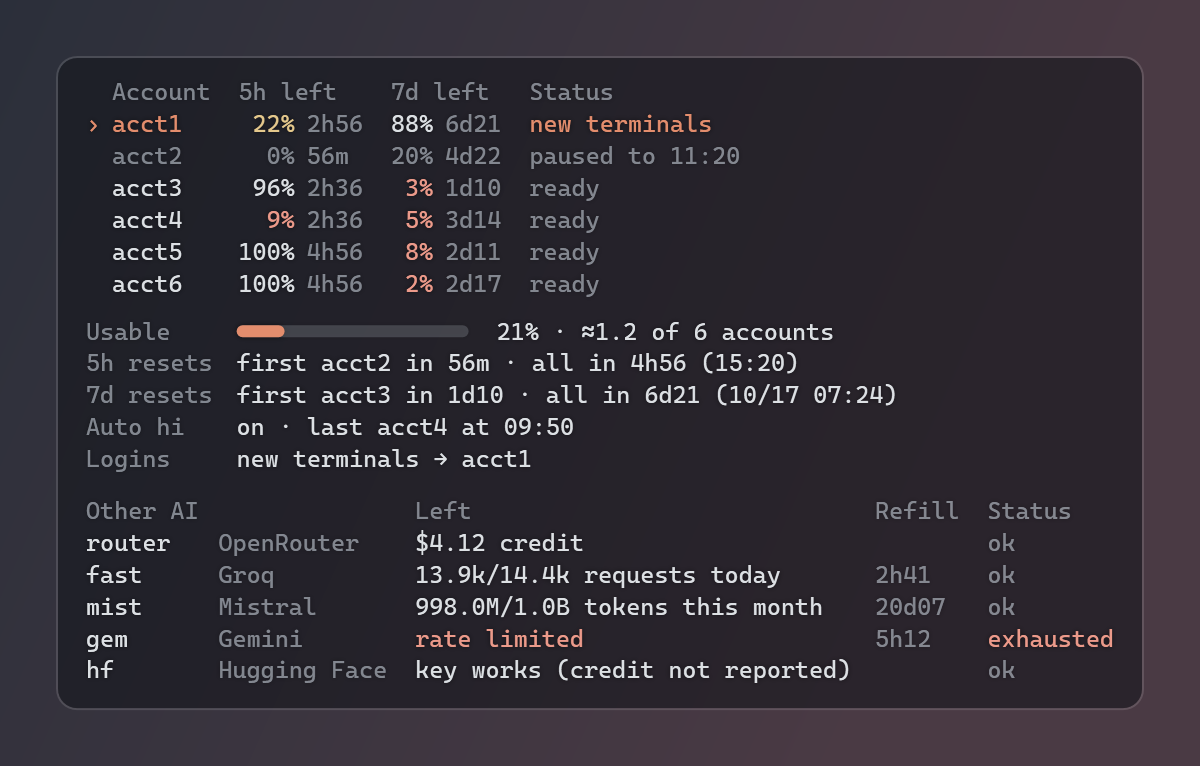The height and width of the screenshot is (766, 1200).
Task: Click the Status header above account rows
Action: coord(571,93)
